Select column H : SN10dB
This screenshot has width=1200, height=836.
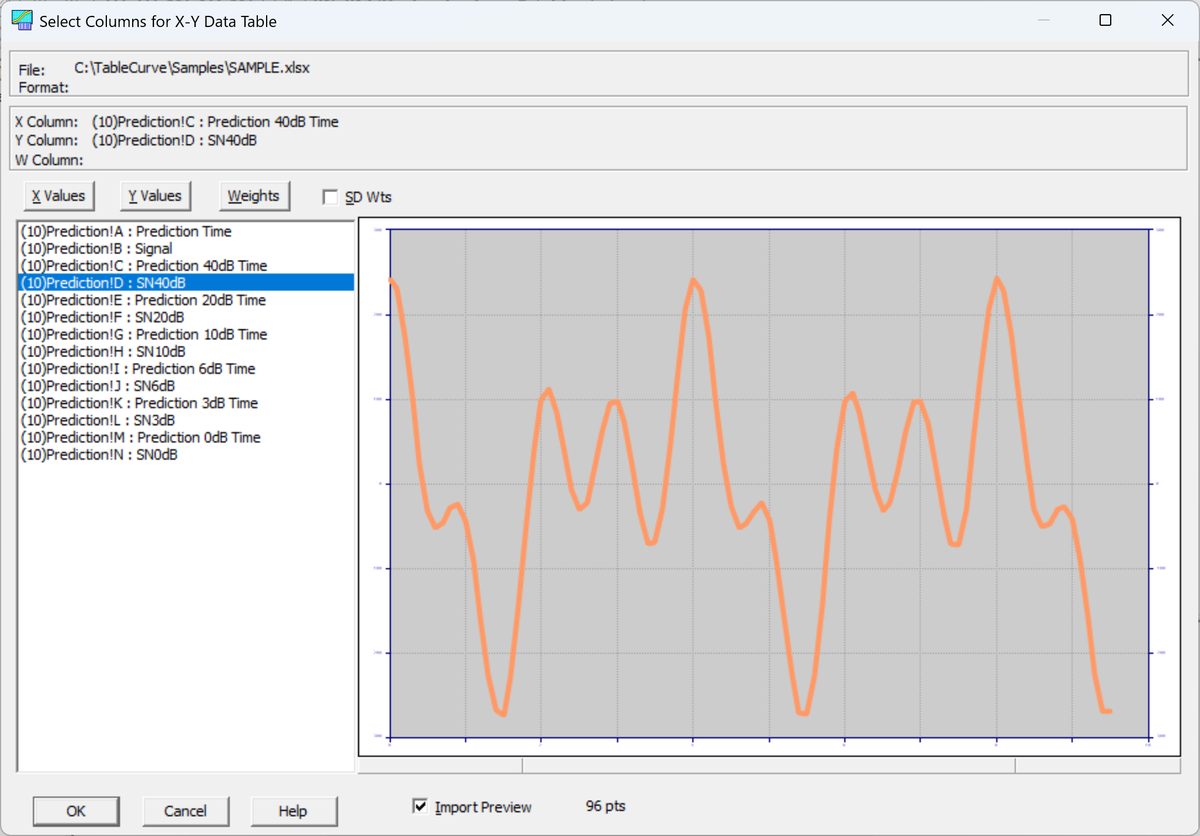pyautogui.click(x=186, y=351)
